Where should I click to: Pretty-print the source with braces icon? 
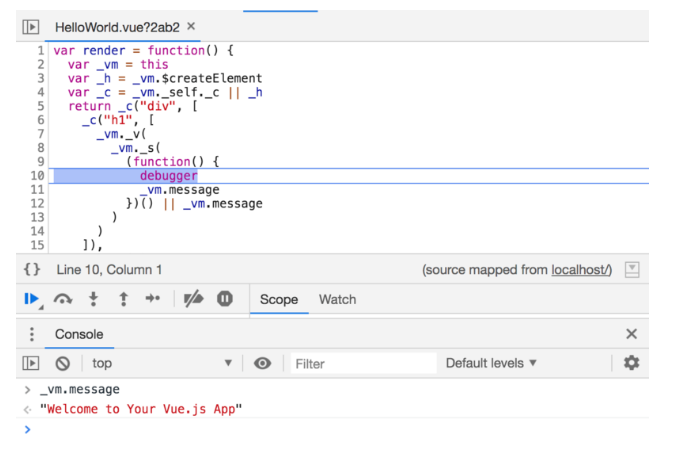point(32,270)
